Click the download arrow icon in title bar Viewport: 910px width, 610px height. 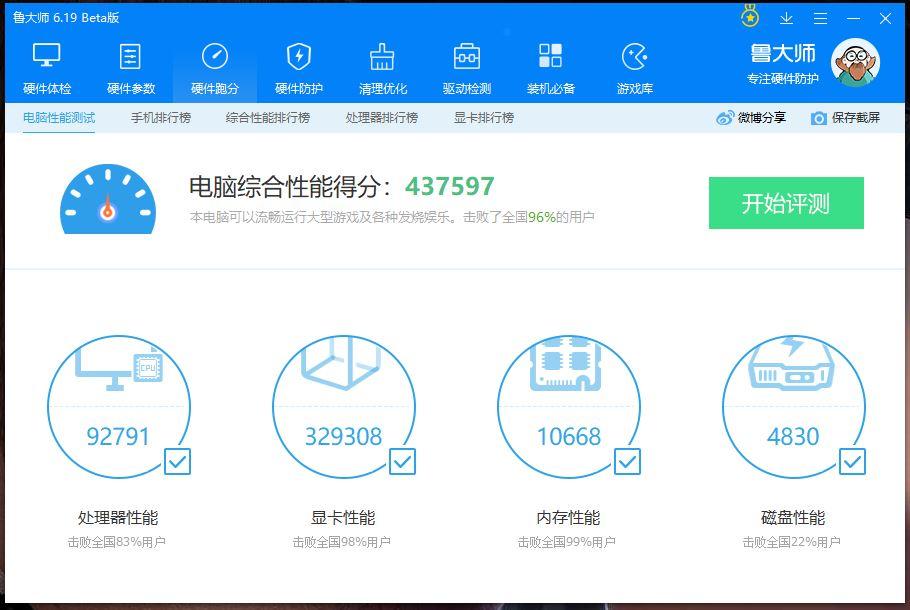pyautogui.click(x=786, y=19)
